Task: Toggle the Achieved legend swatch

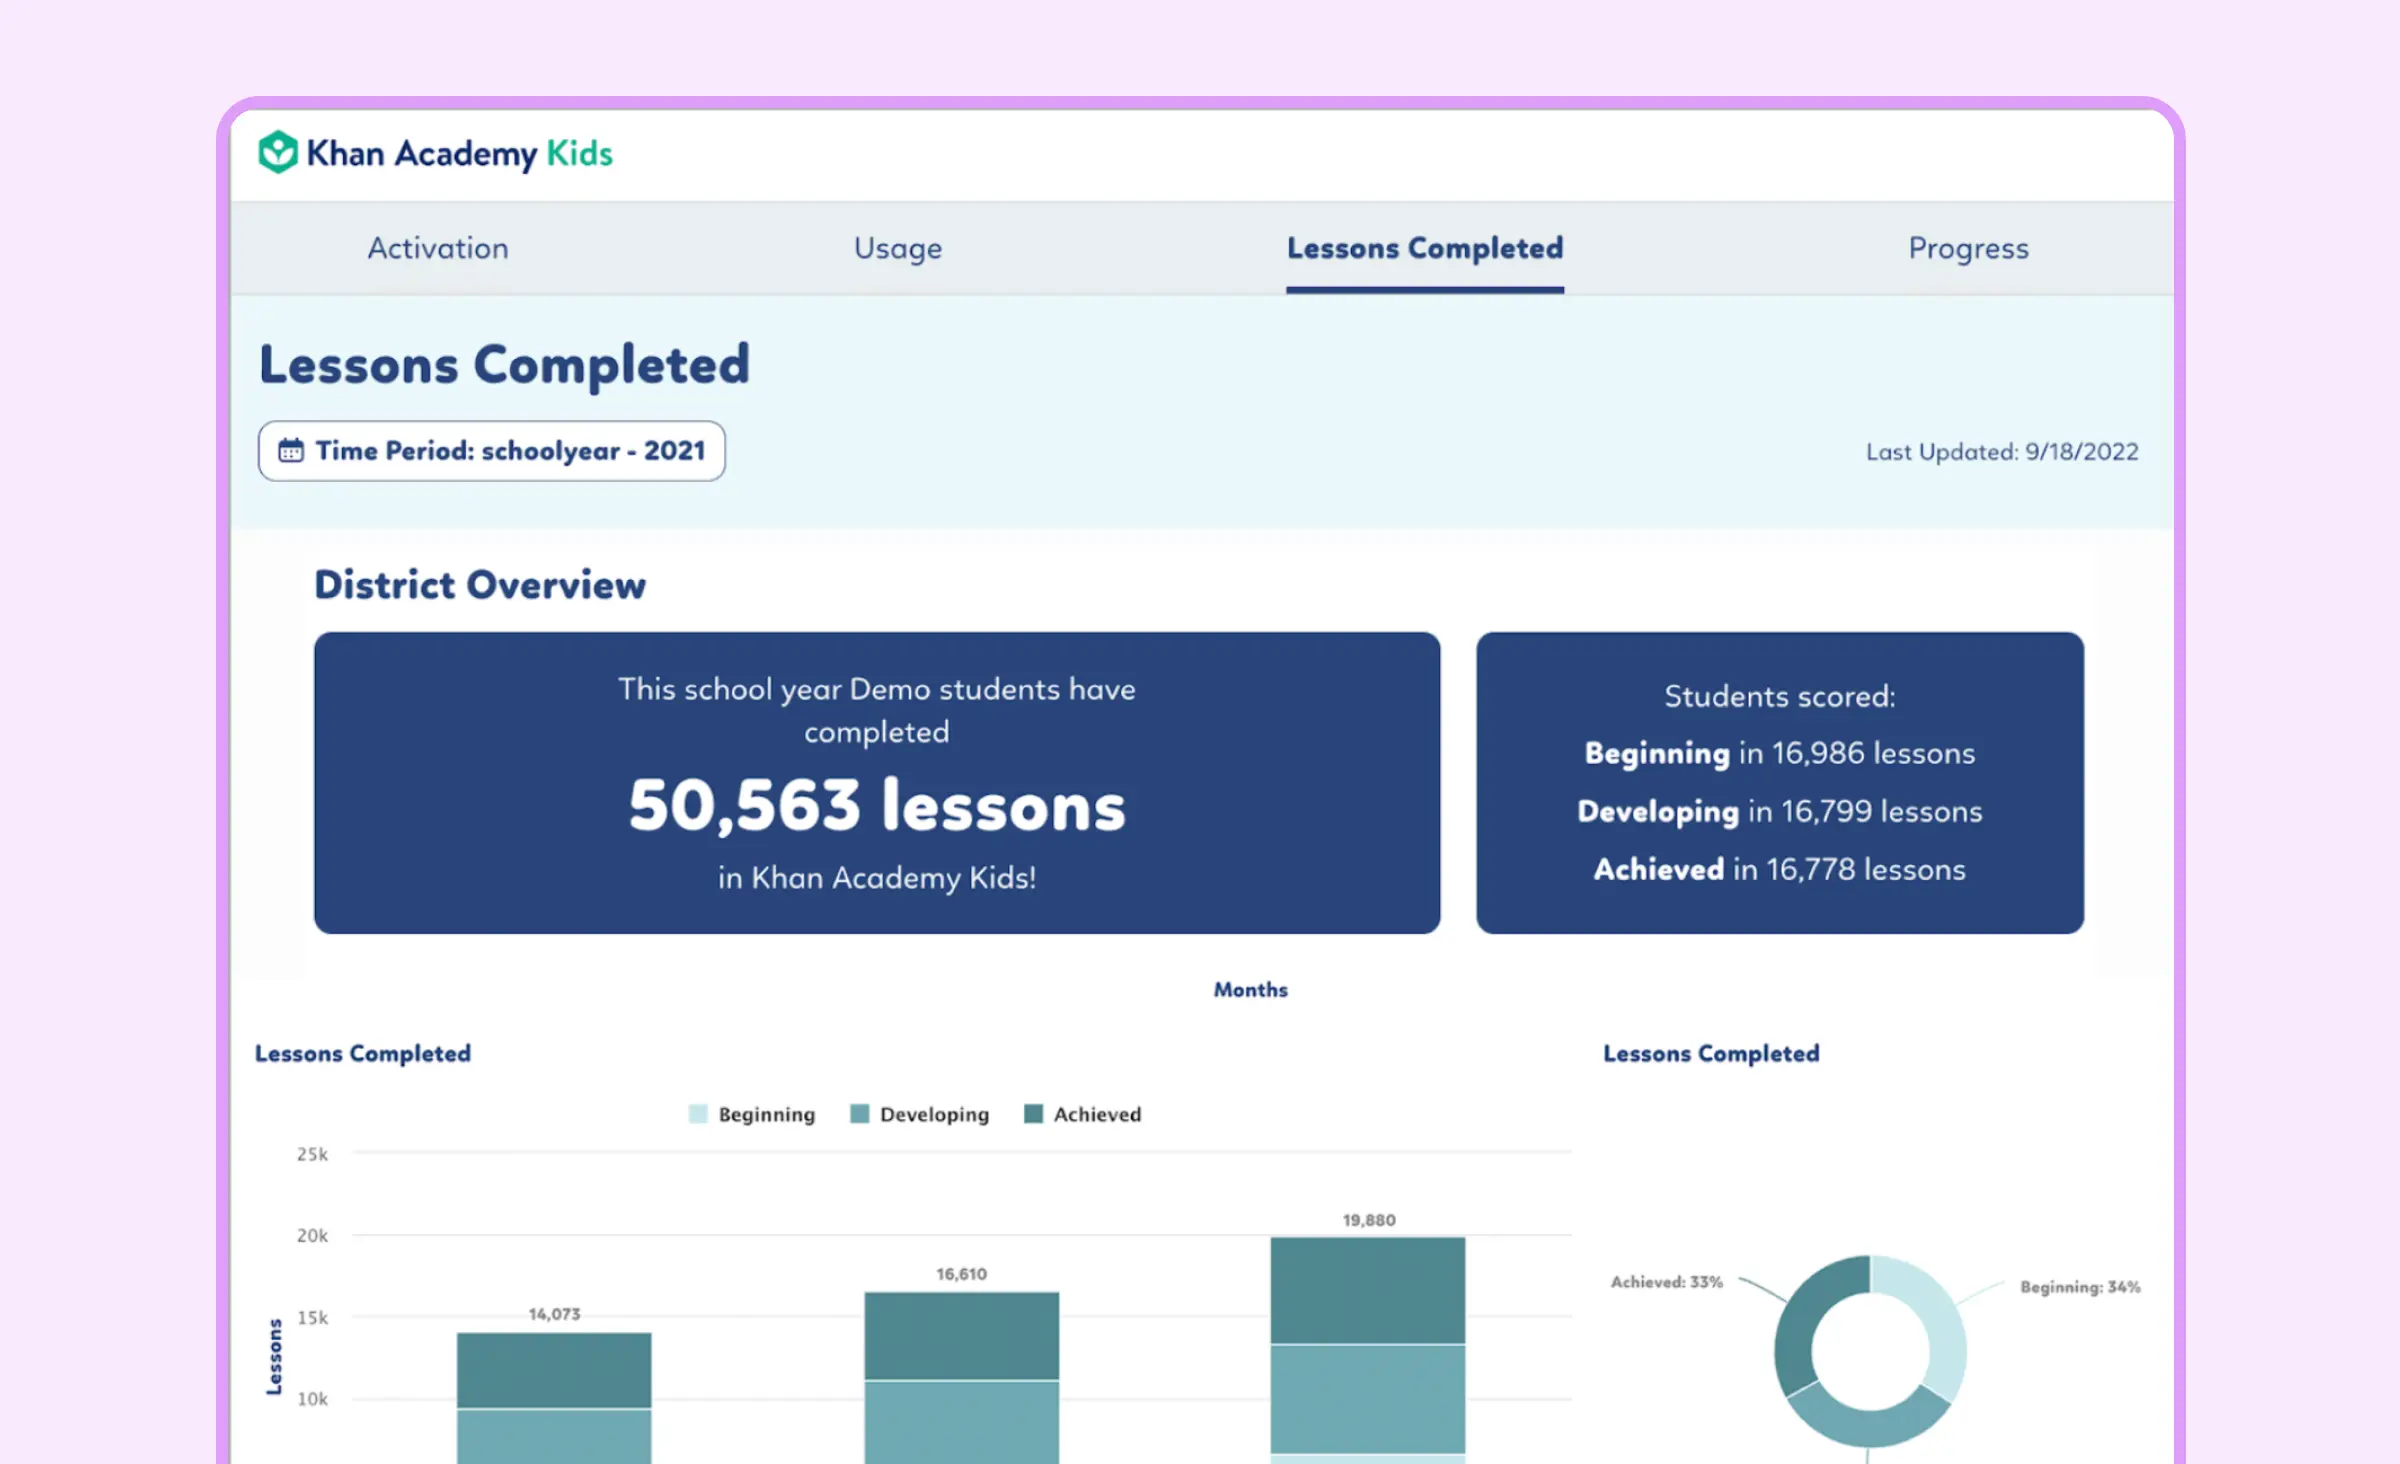Action: tap(1034, 1114)
